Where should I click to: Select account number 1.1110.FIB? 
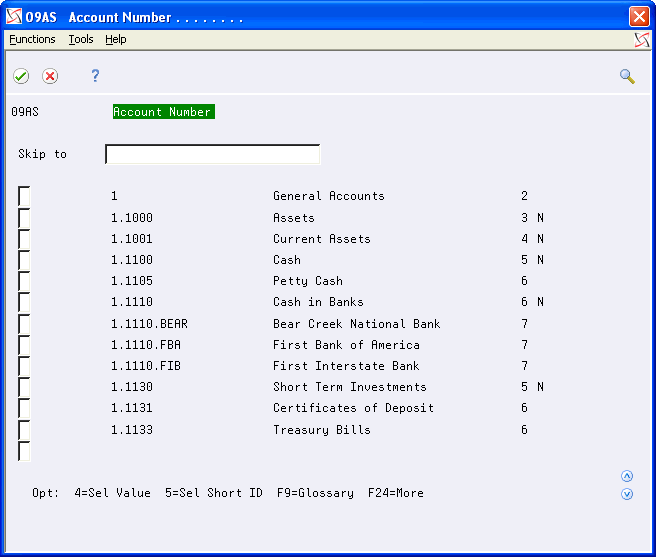pos(146,366)
